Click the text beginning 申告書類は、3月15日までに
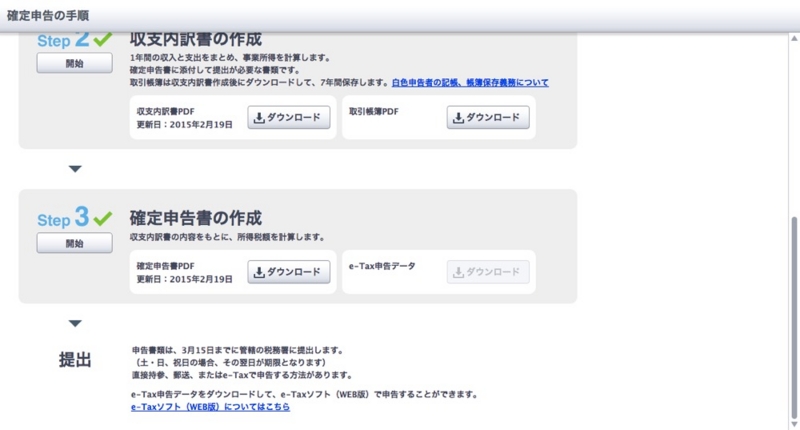 [238, 350]
